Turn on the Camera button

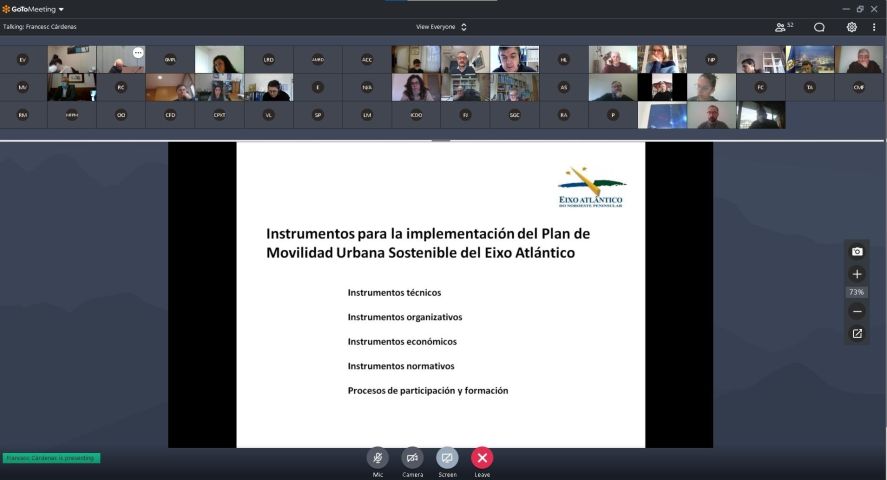[x=412, y=457]
